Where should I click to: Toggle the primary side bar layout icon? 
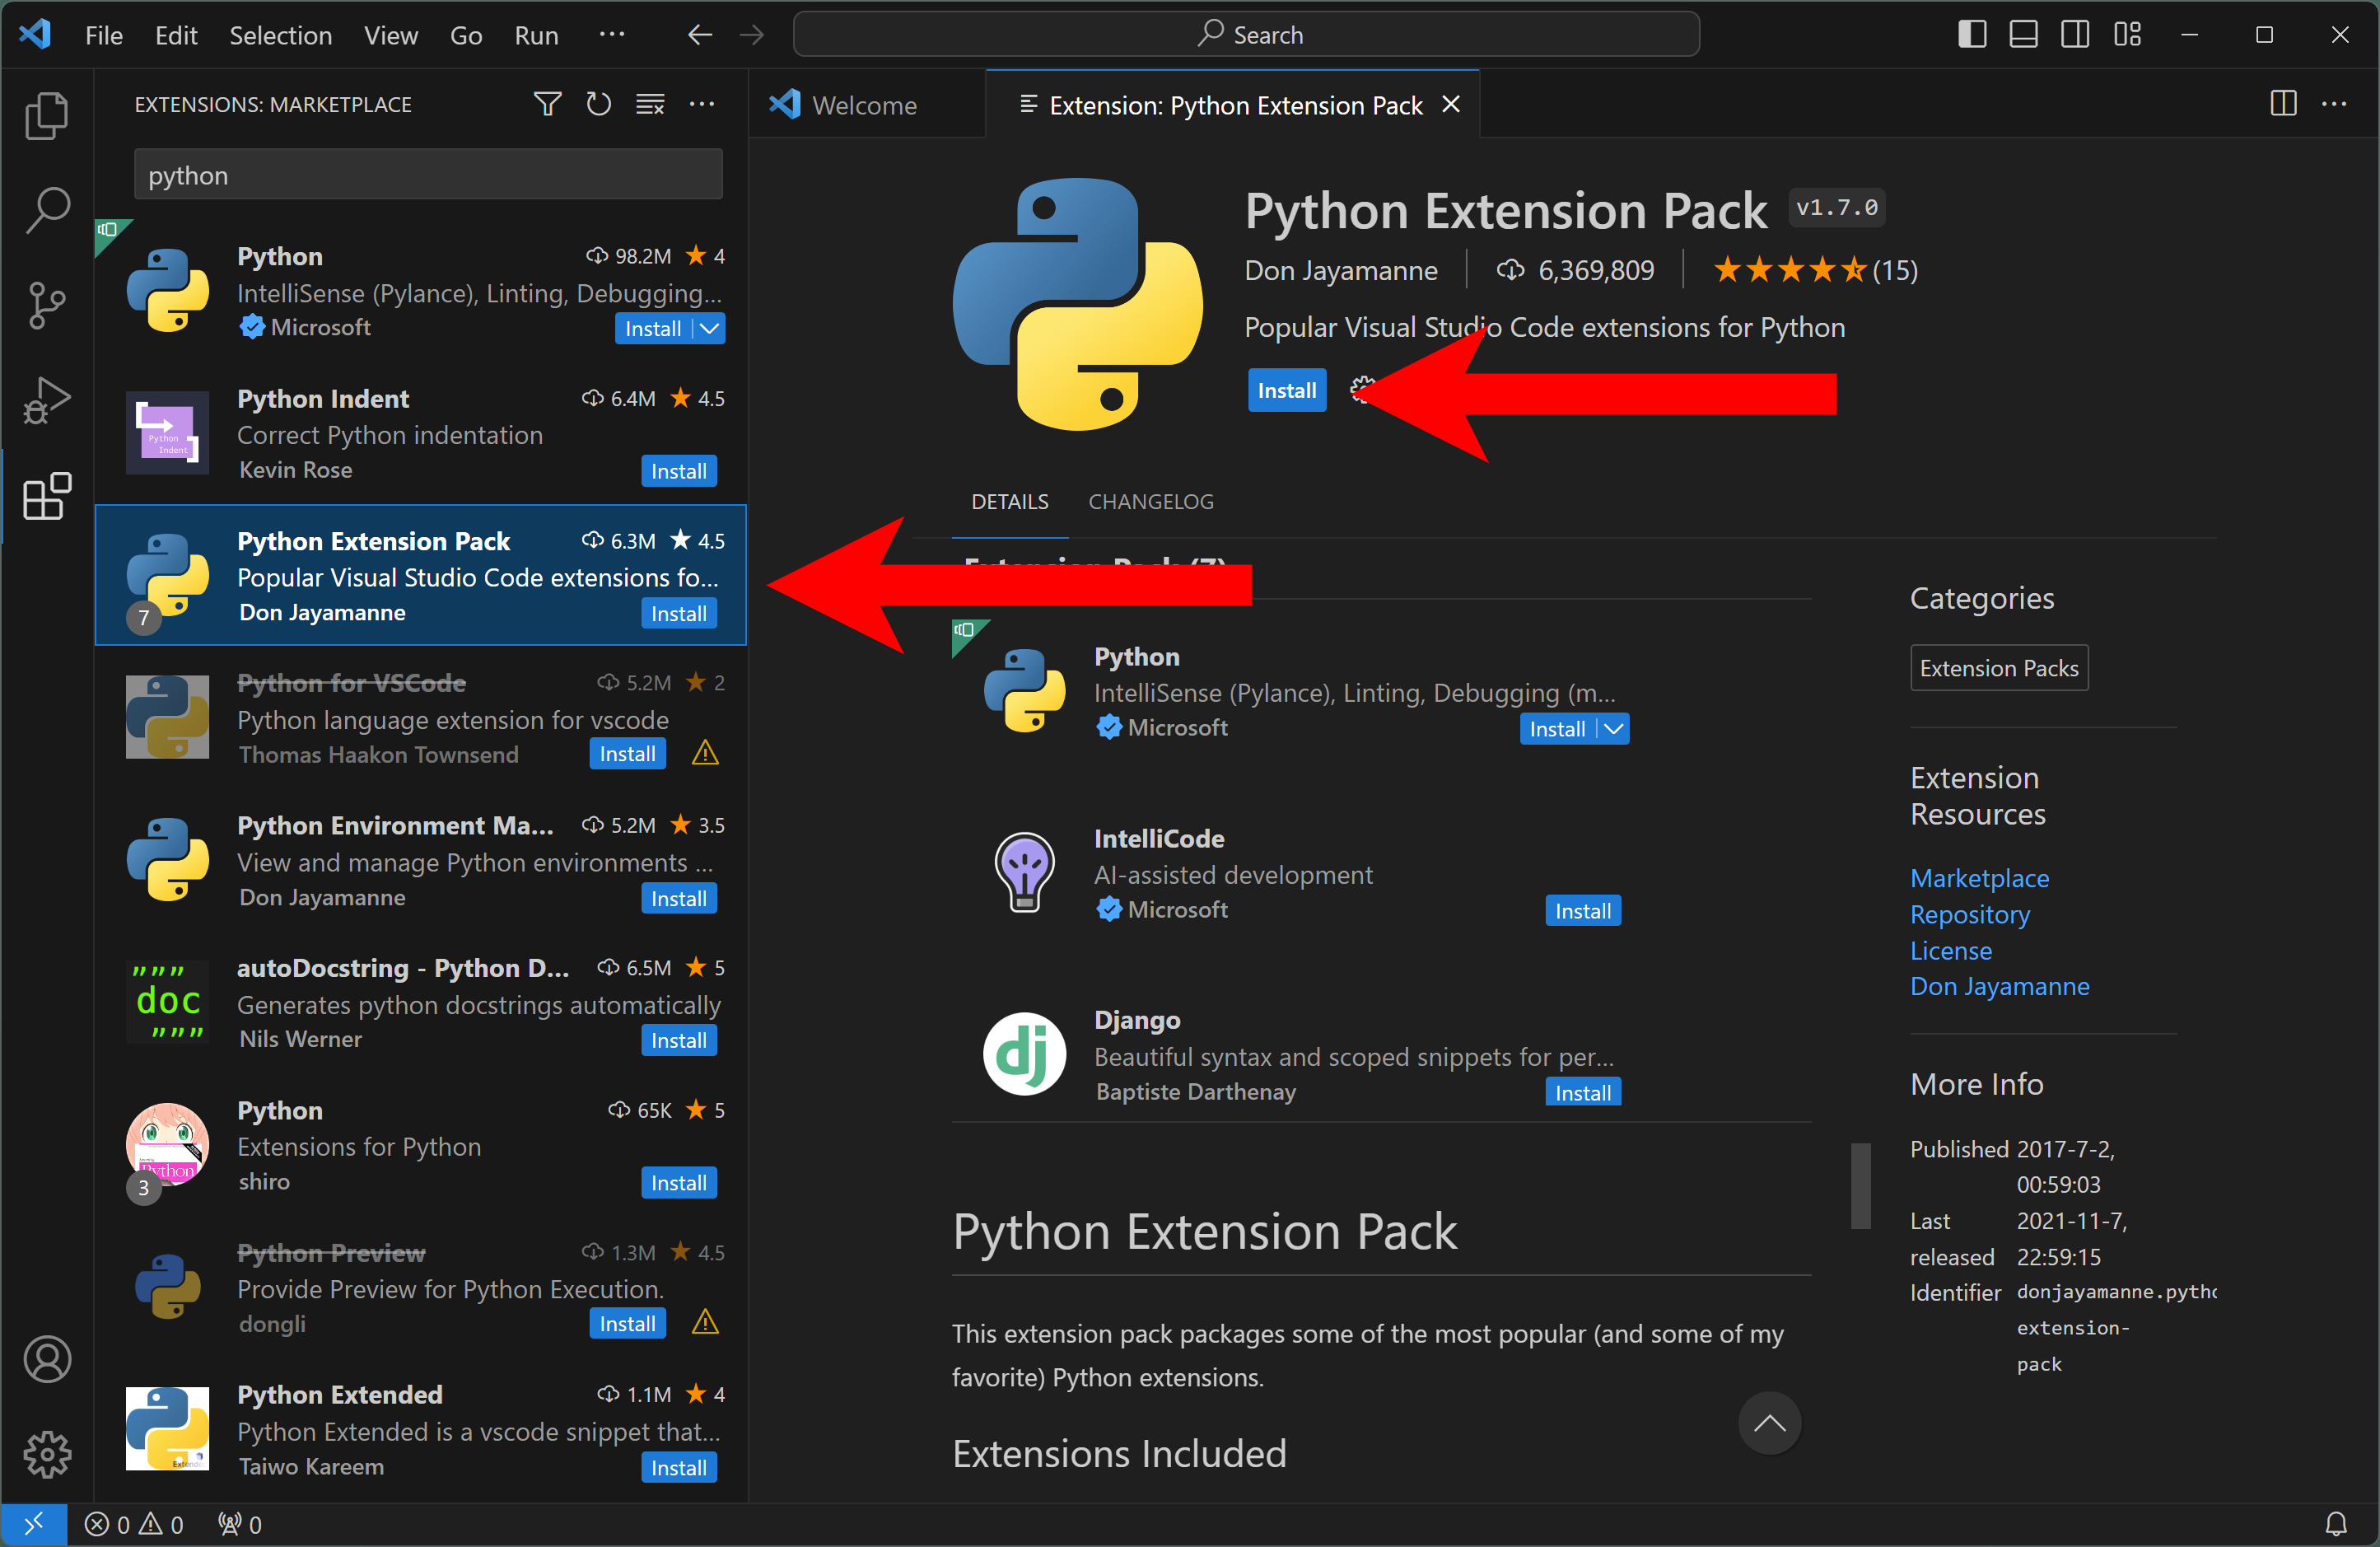point(1972,35)
